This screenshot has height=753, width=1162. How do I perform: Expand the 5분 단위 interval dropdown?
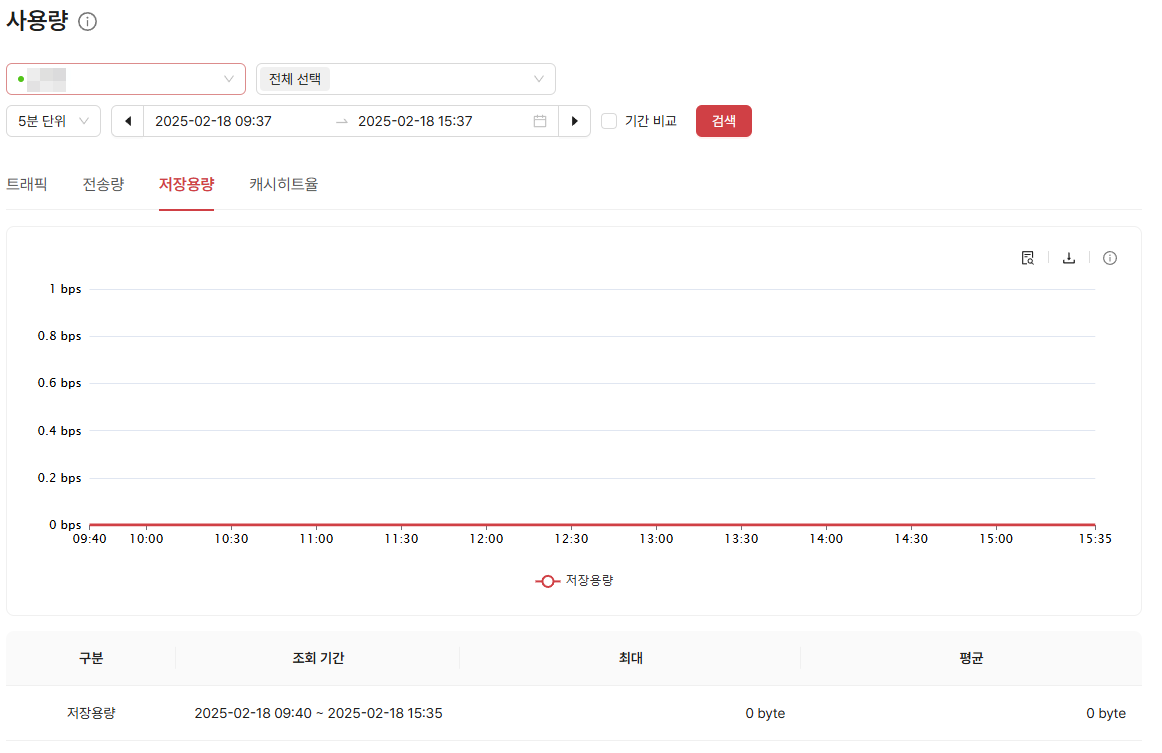[x=53, y=121]
